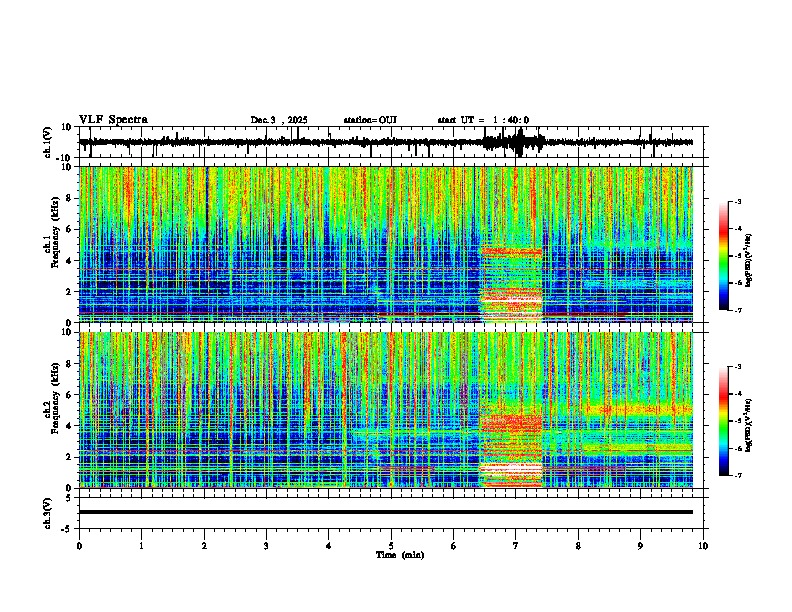This screenshot has height=612, width=792.
Task: Click the "station=OUI" label
Action: 370,120
